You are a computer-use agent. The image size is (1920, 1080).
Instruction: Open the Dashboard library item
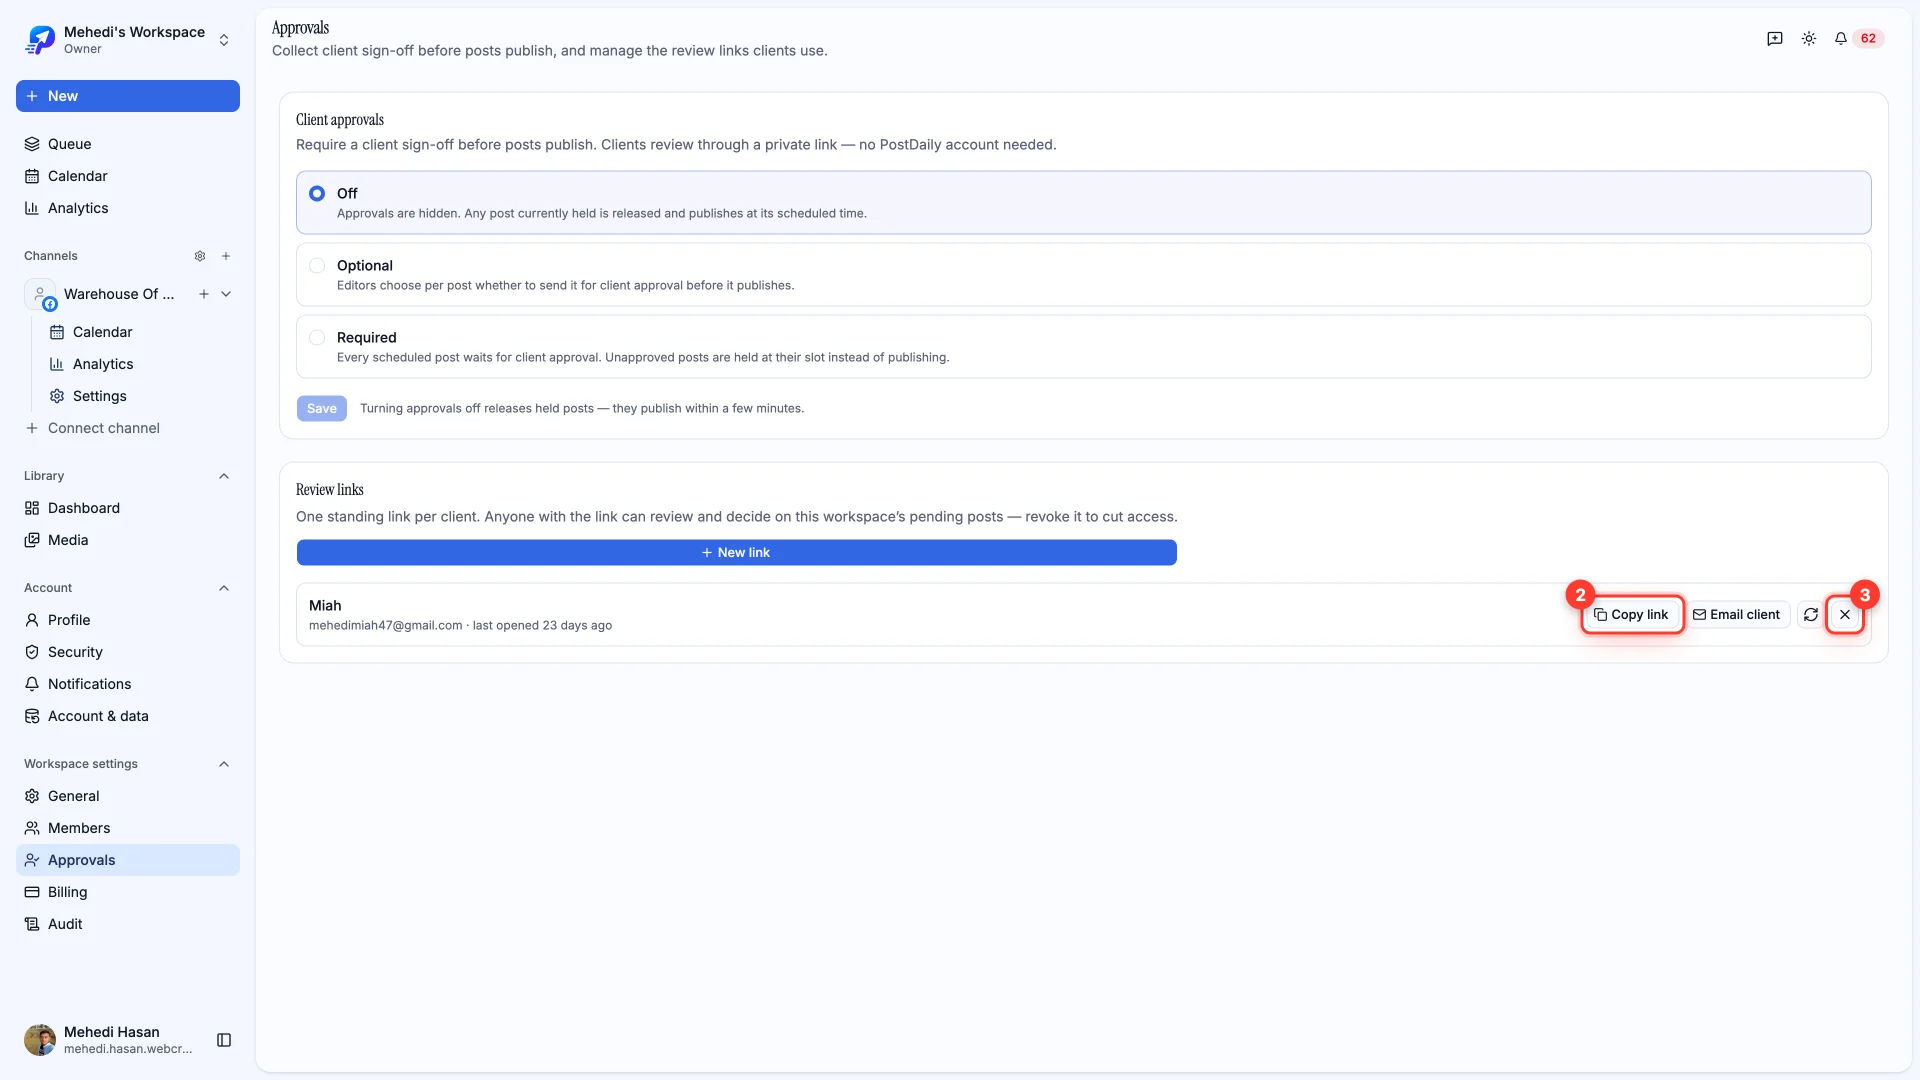click(x=128, y=508)
